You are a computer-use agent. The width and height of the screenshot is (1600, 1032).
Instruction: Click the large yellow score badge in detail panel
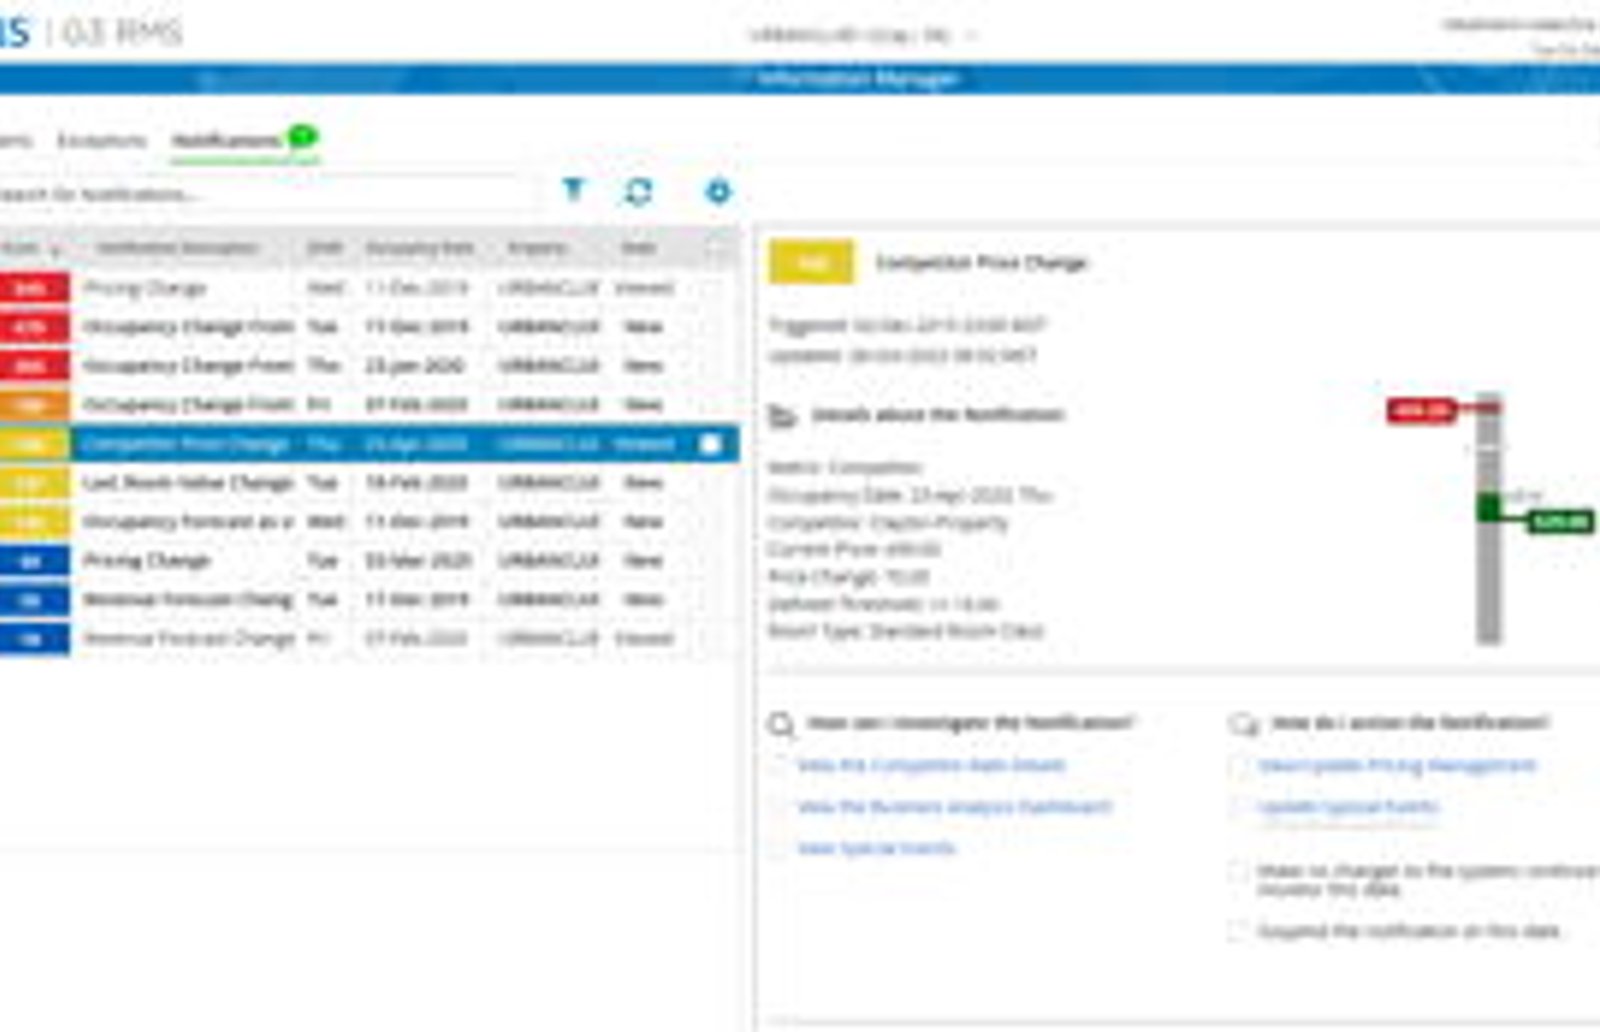[x=812, y=263]
